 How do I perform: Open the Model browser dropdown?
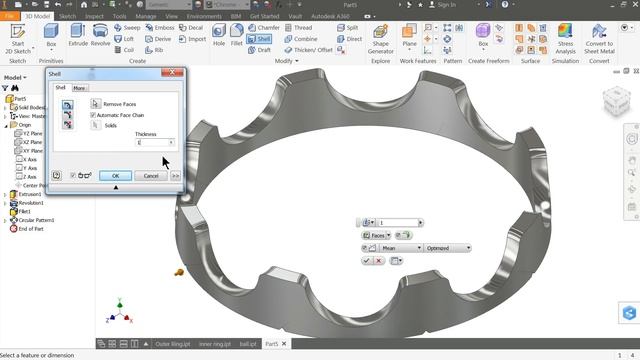click(x=15, y=78)
